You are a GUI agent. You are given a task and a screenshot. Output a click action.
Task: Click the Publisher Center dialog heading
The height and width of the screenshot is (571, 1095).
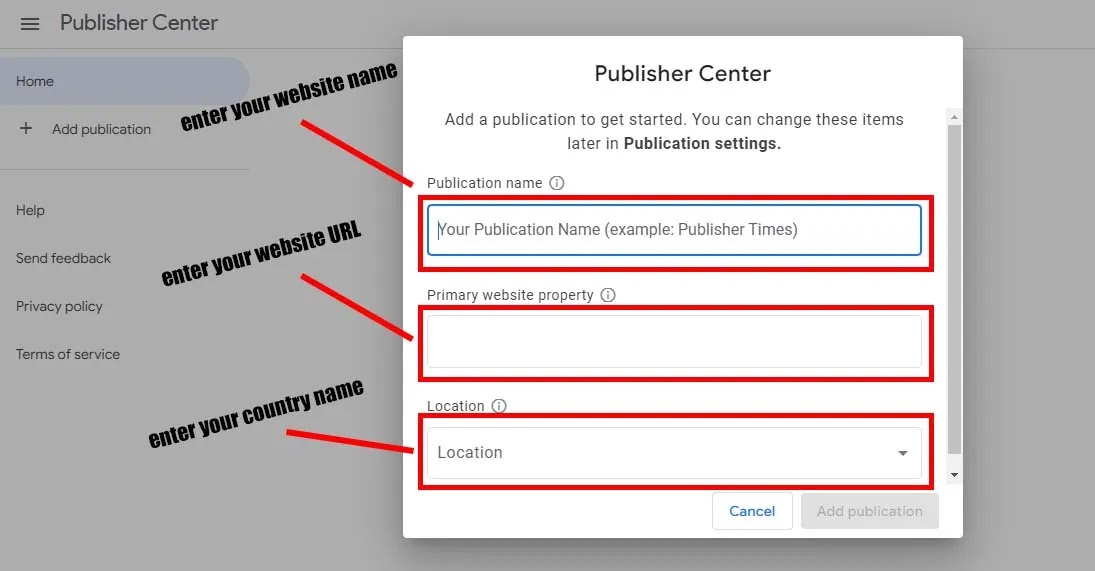point(682,73)
